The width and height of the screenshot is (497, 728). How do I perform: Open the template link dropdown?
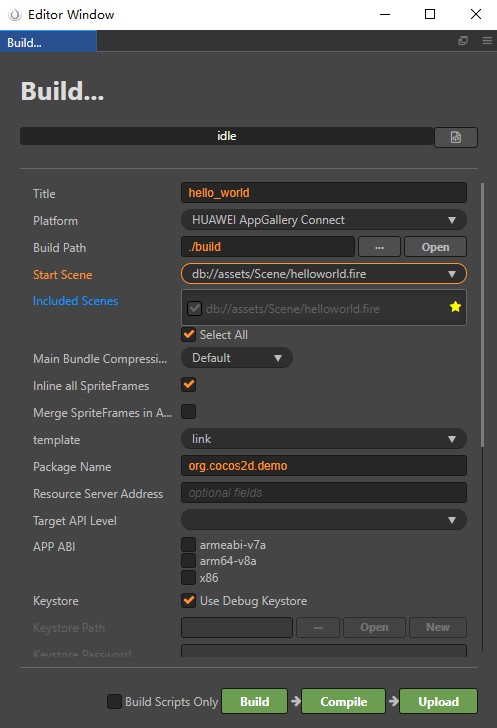point(324,439)
